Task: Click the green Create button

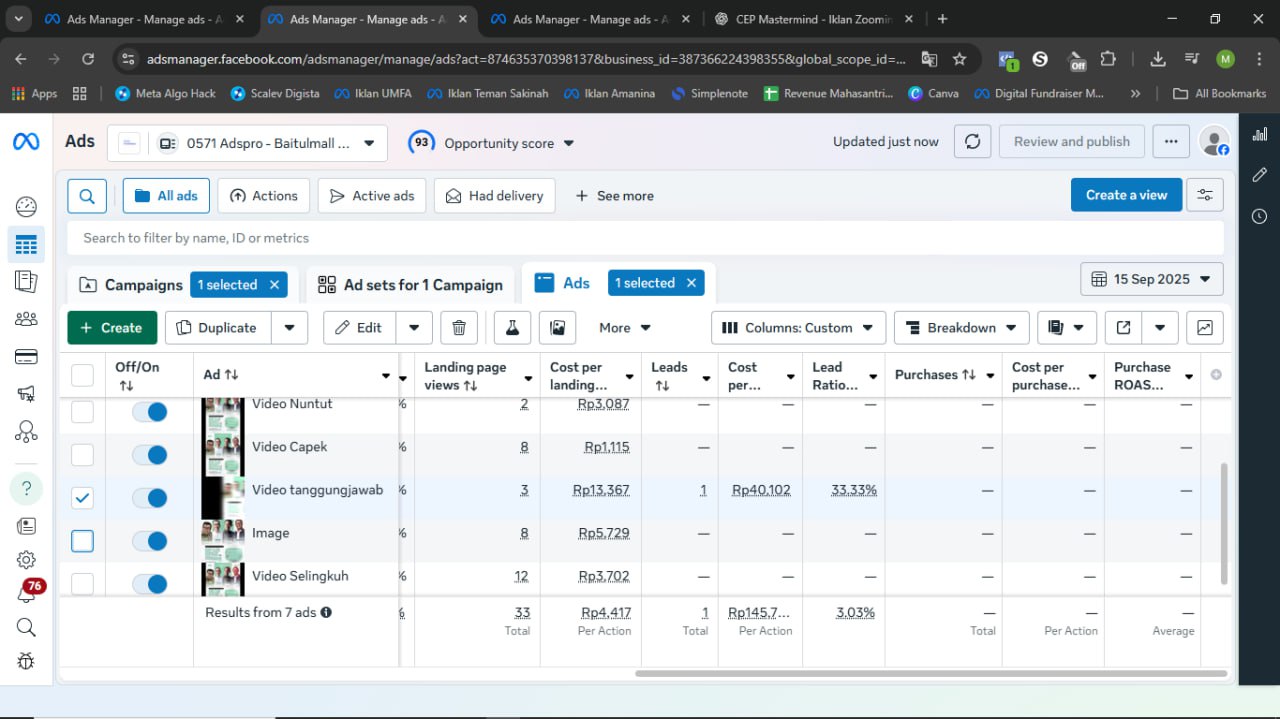Action: pos(111,328)
